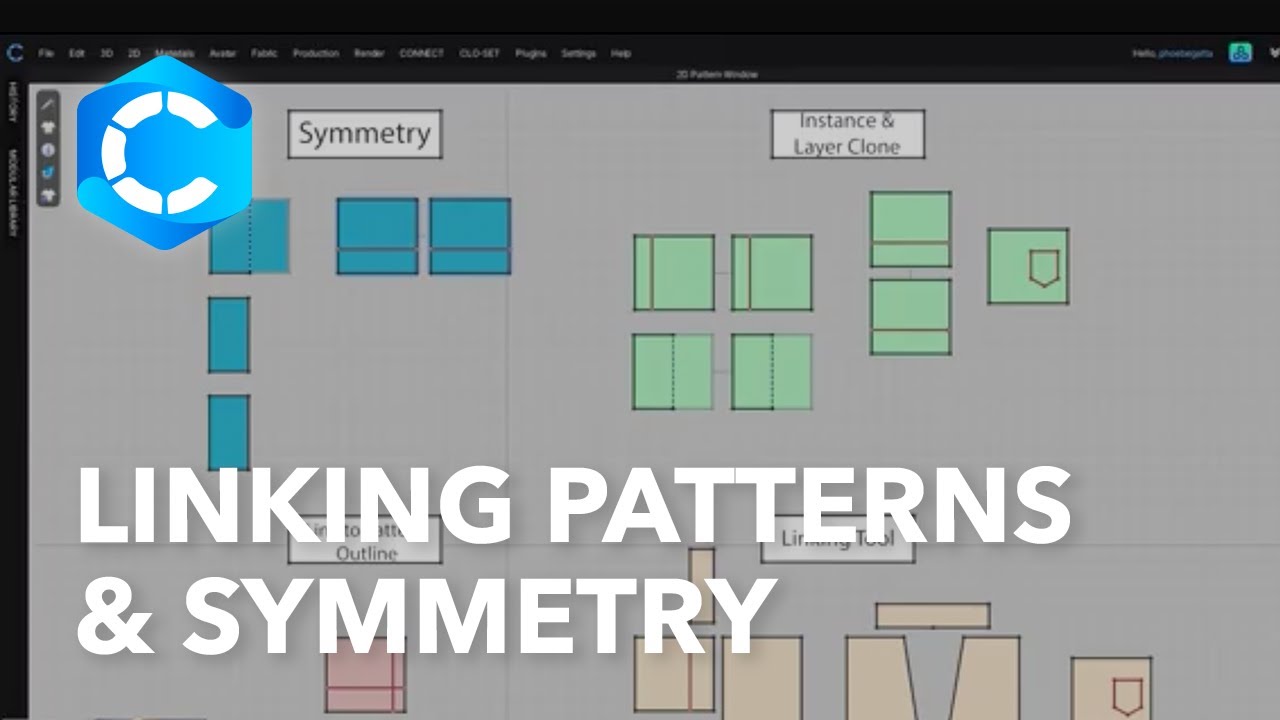Open the vertical HISTORY tab

coord(13,102)
